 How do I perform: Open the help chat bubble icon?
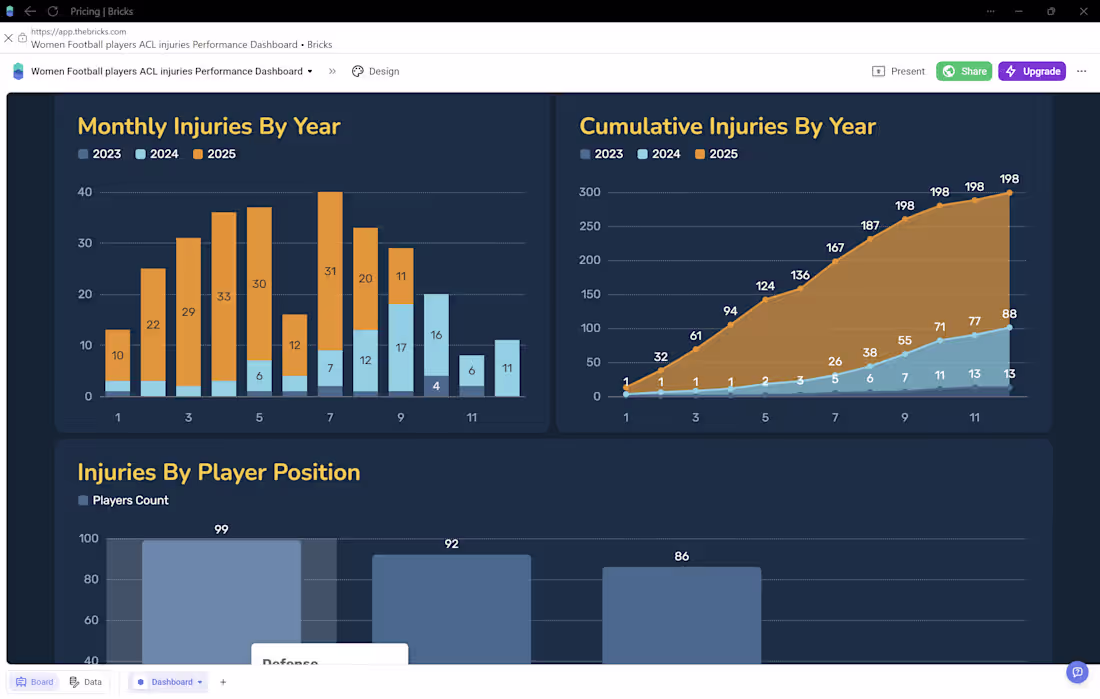click(x=1078, y=672)
